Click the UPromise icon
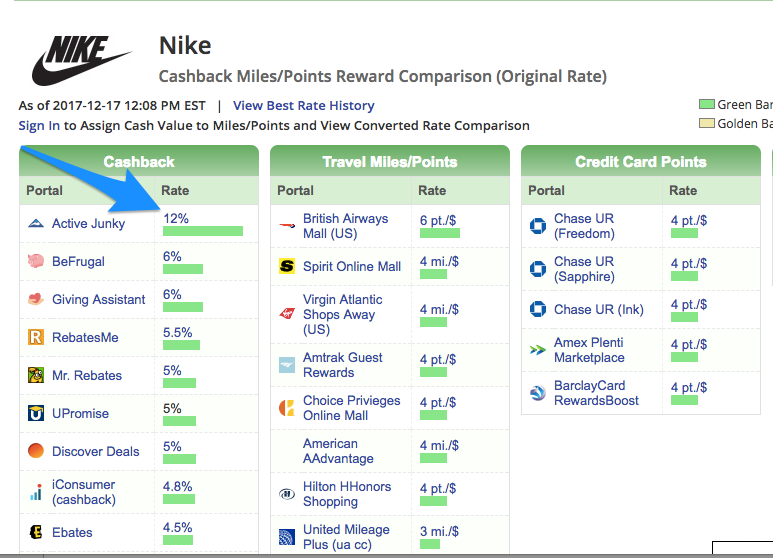The image size is (773, 558). click(x=36, y=413)
